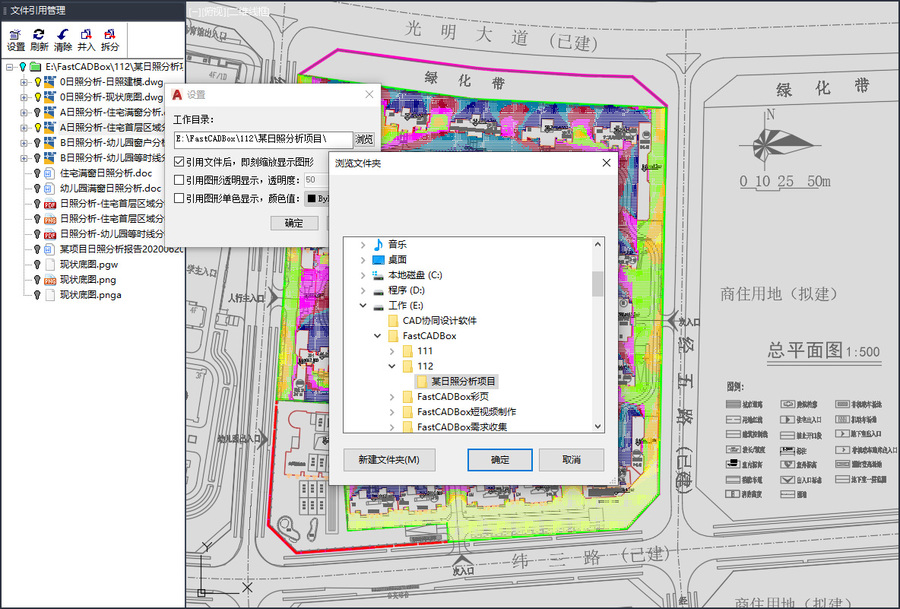Click the 工作目录 path input field
This screenshot has width=900, height=609.
[262, 139]
